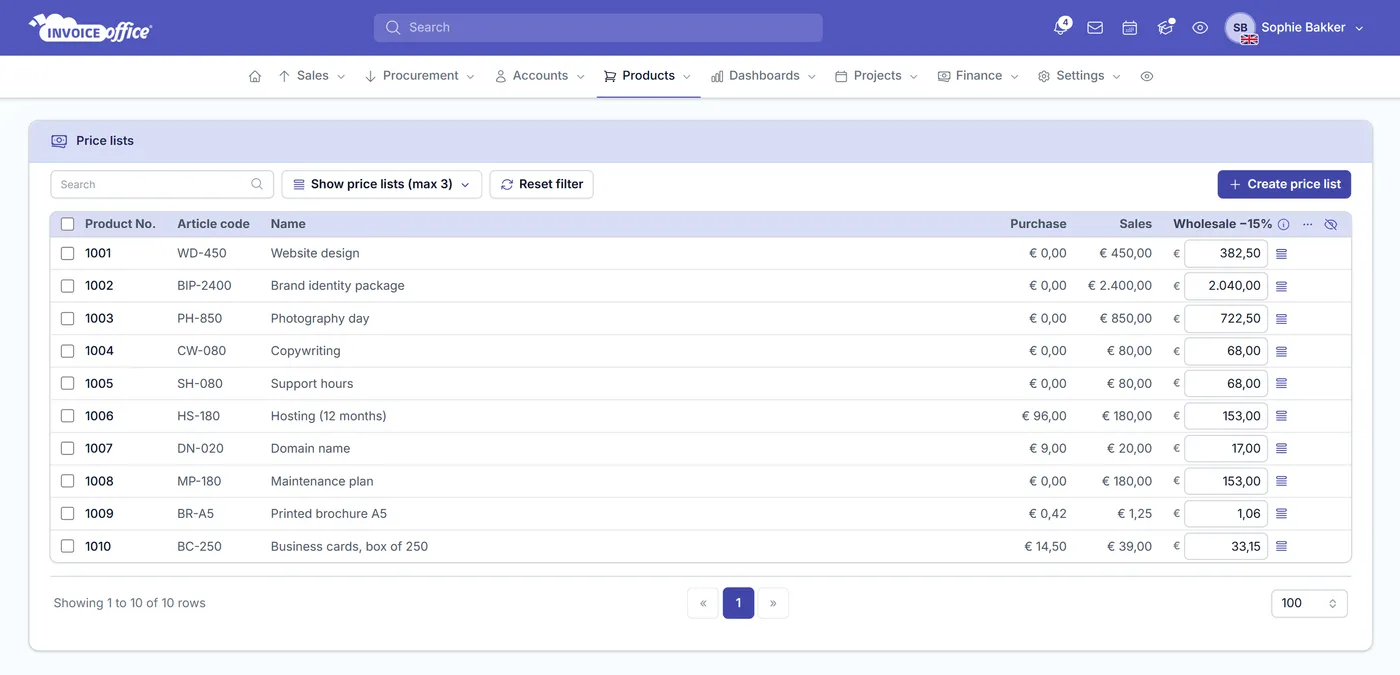Open the rows-per-page selector showing 100
The width and height of the screenshot is (1400, 675).
point(1309,603)
